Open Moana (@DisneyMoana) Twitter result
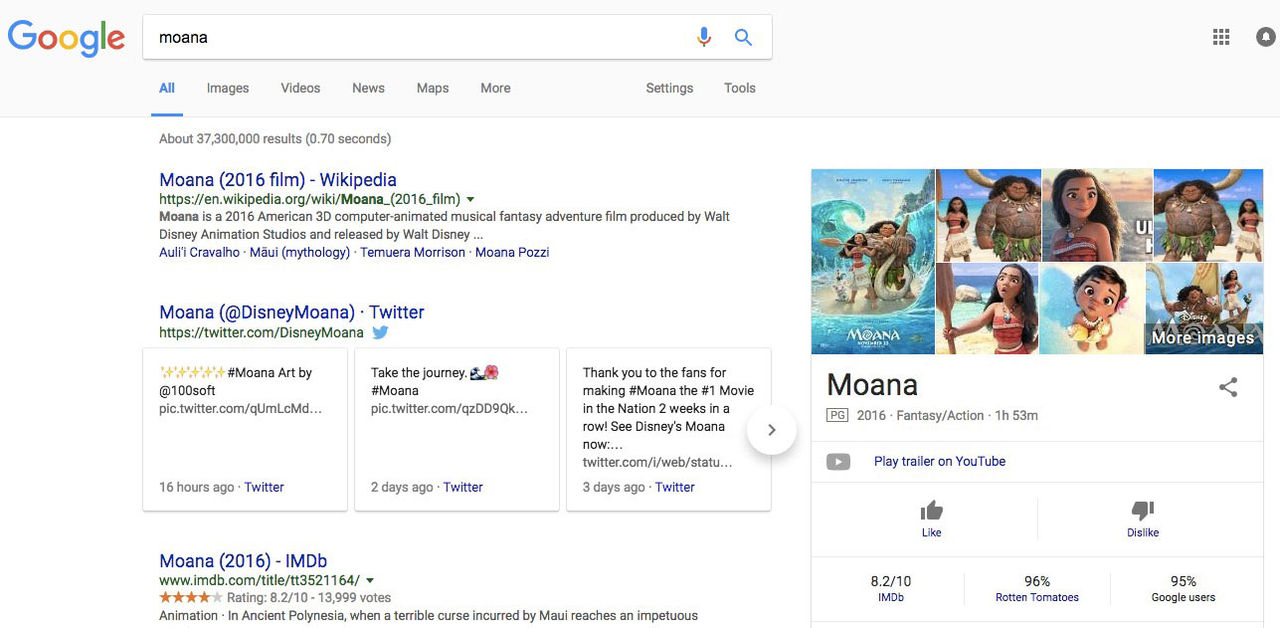This screenshot has height=628, width=1280. 292,312
